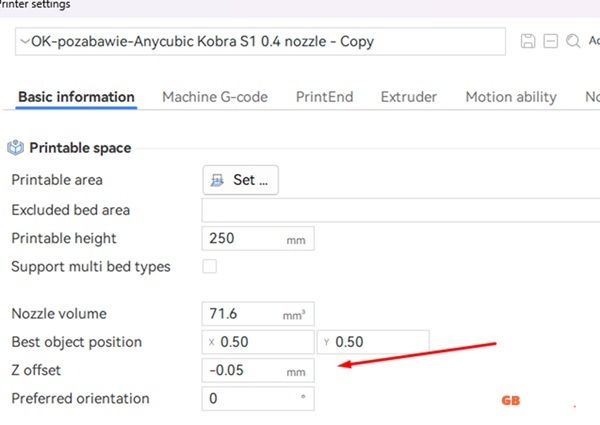Viewport: 600px width, 425px height.
Task: Click the search settings magnifier icon
Action: (572, 41)
